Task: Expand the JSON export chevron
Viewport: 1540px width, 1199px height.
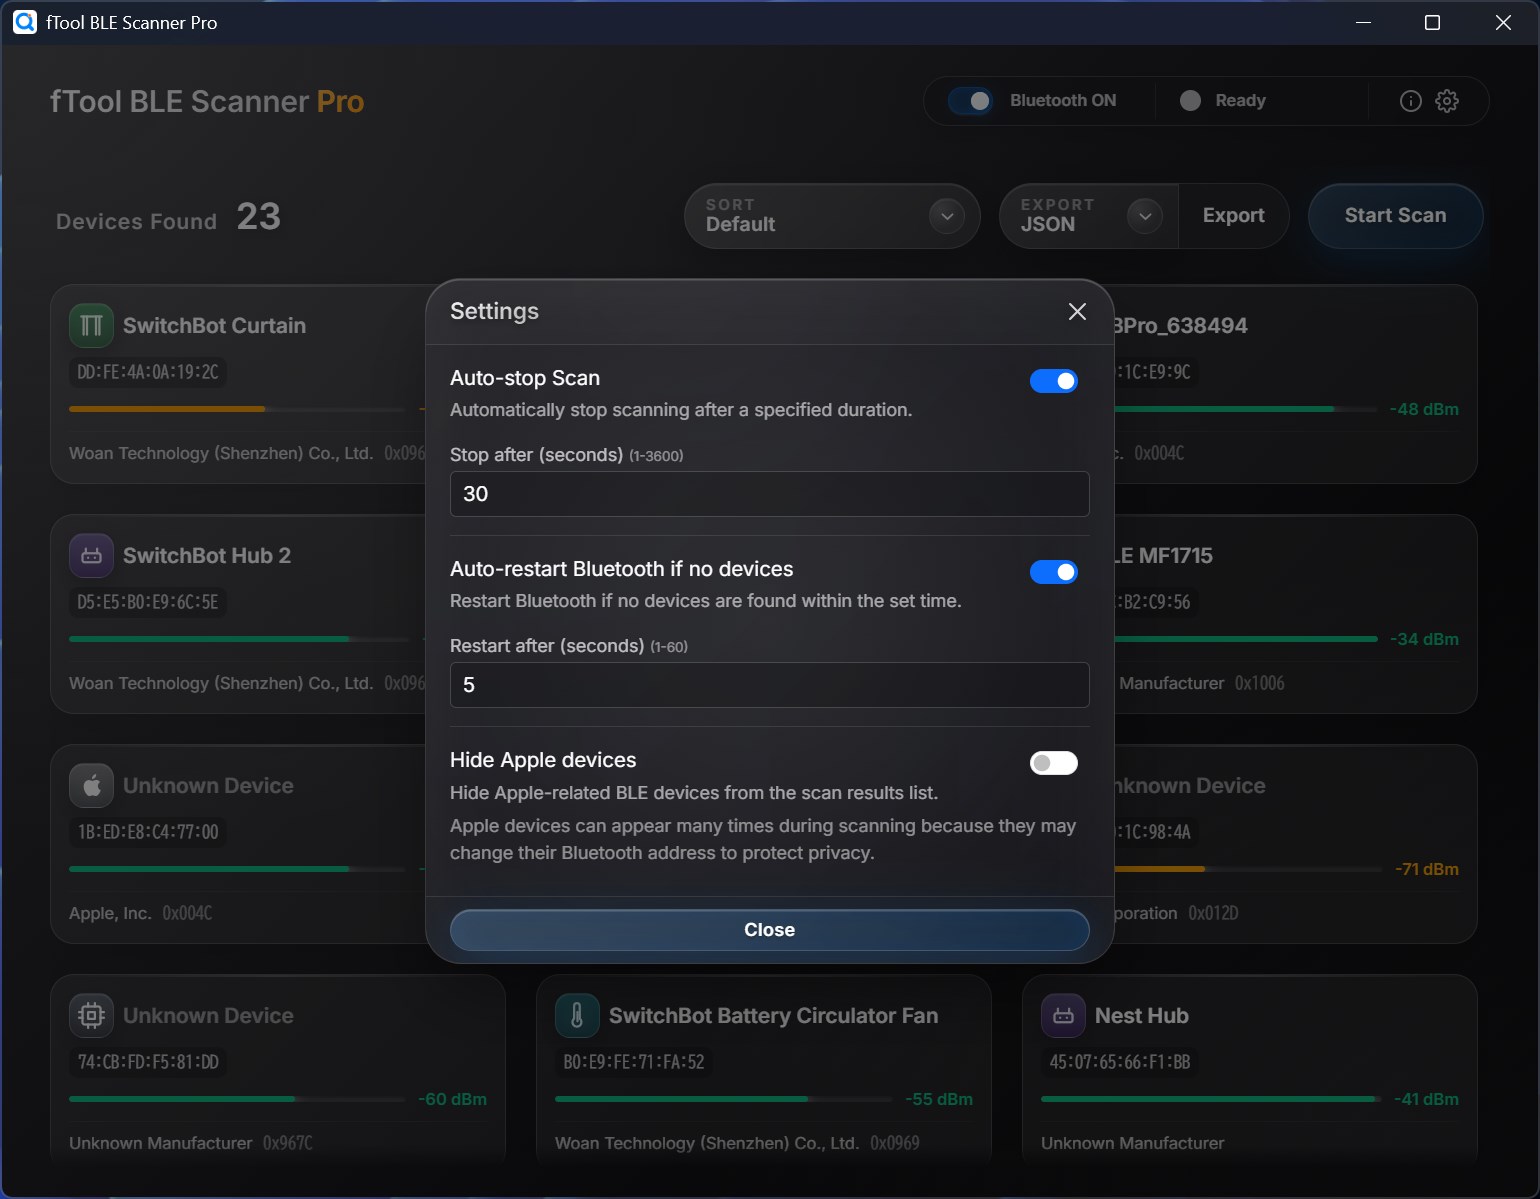Action: (1146, 216)
